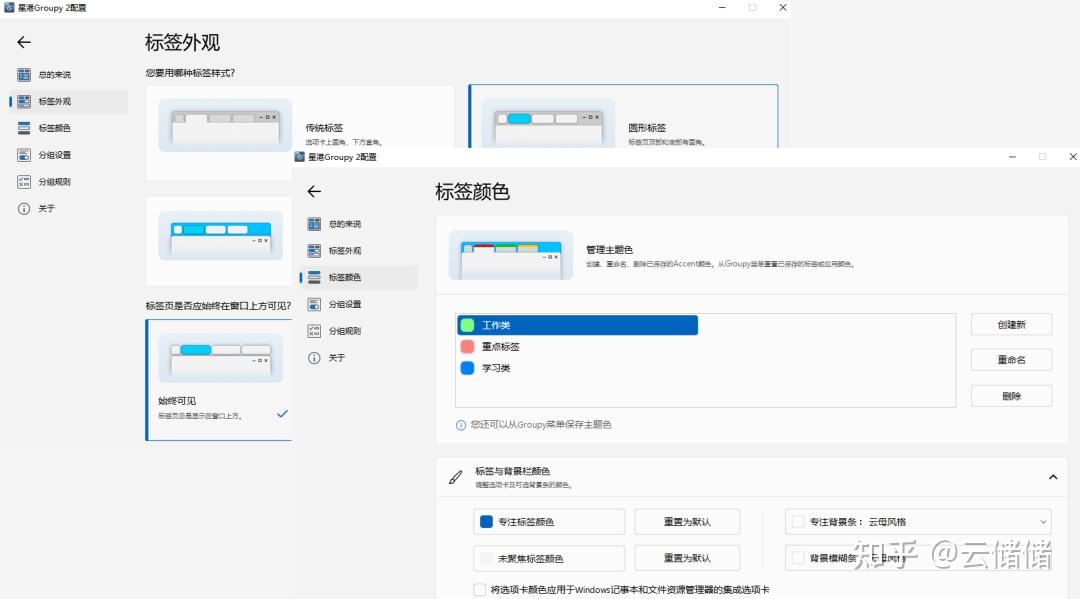Enable the 专注背景条 云母风格 checkbox
The image size is (1080, 599).
pos(796,521)
